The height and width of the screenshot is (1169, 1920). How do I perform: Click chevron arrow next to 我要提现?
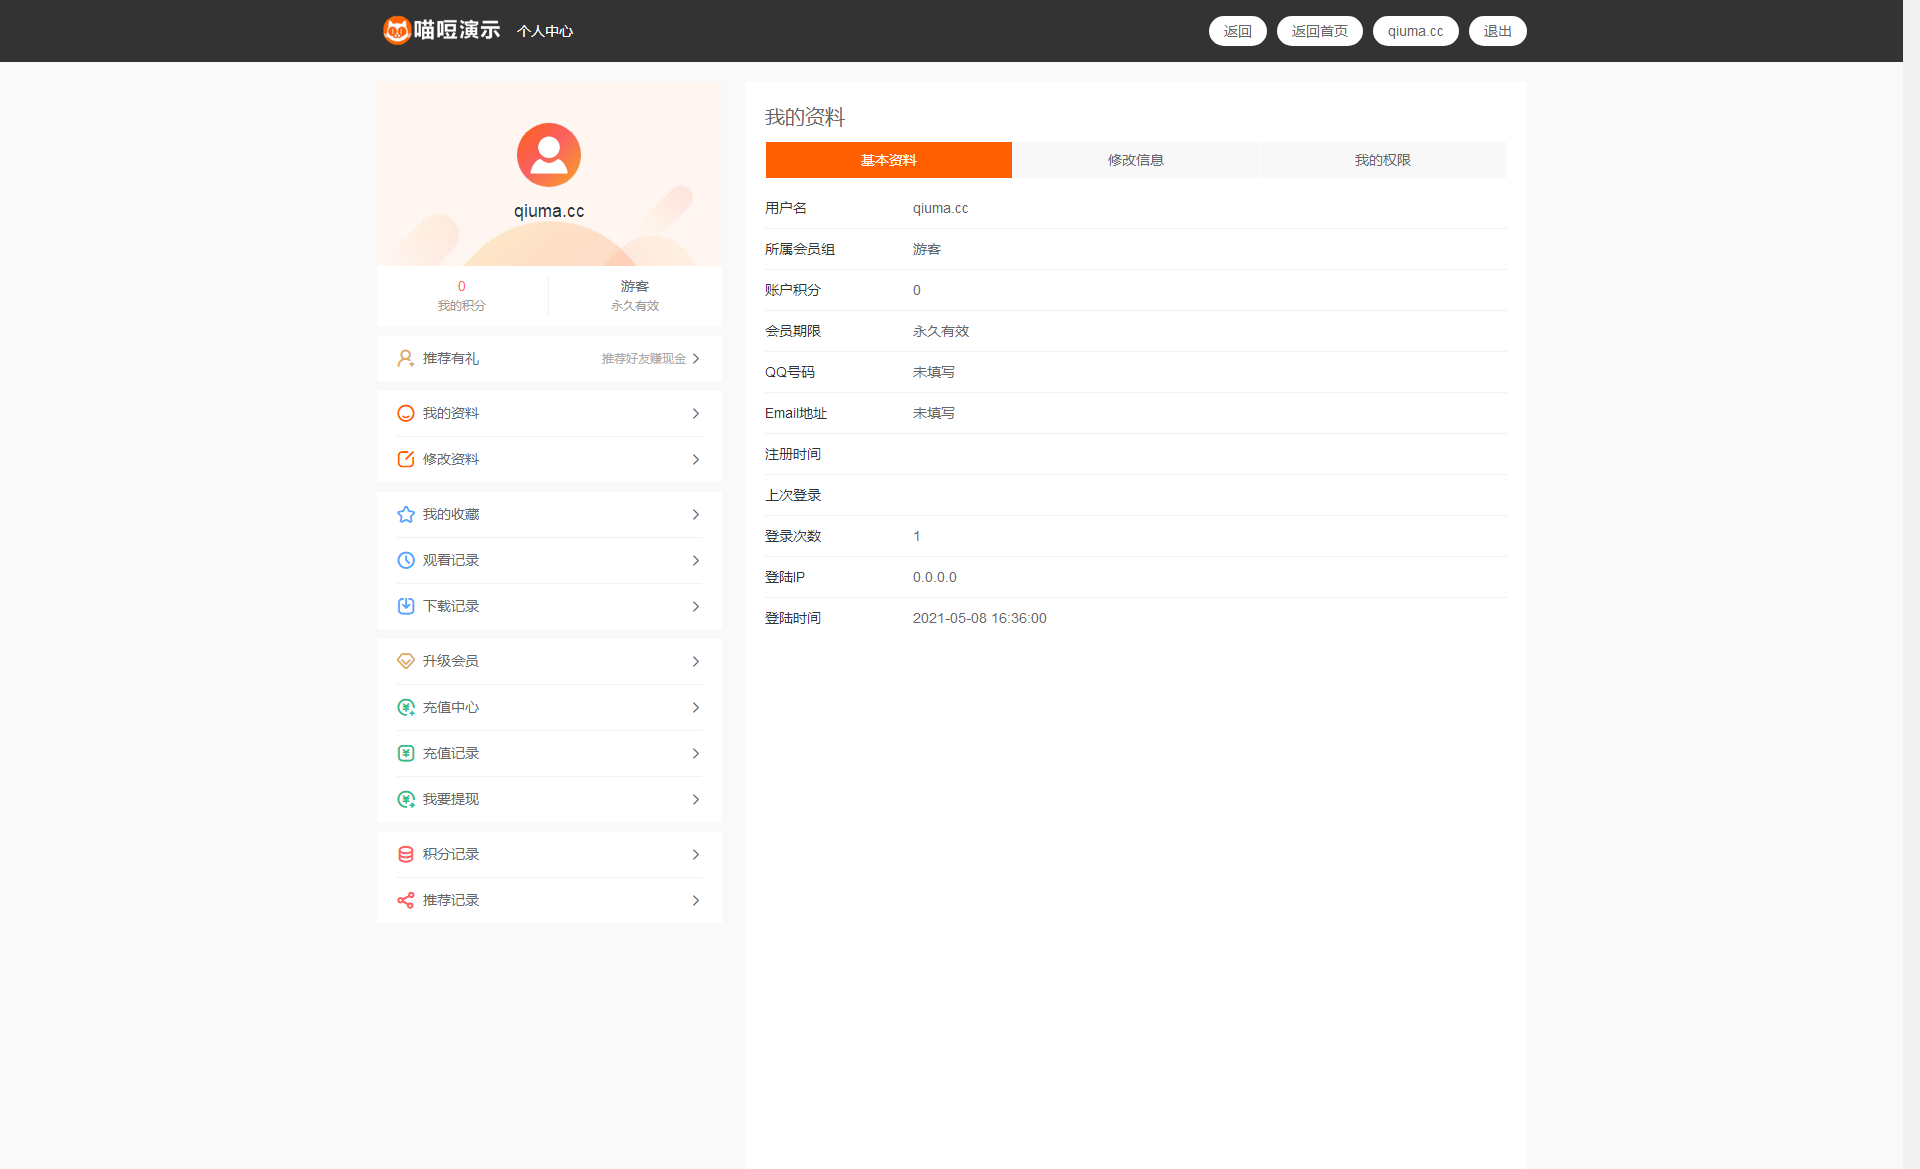(x=696, y=799)
